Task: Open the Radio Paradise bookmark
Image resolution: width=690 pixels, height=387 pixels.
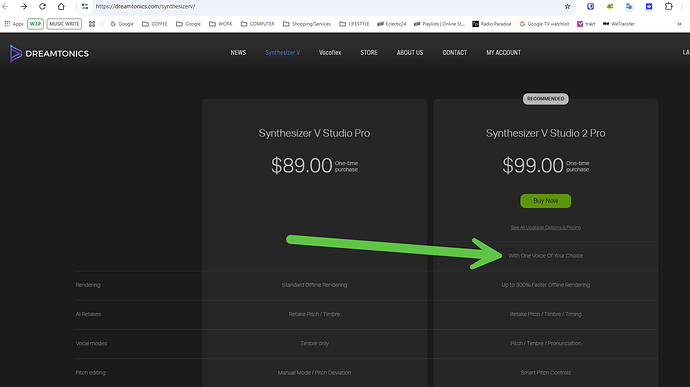Action: (x=492, y=24)
